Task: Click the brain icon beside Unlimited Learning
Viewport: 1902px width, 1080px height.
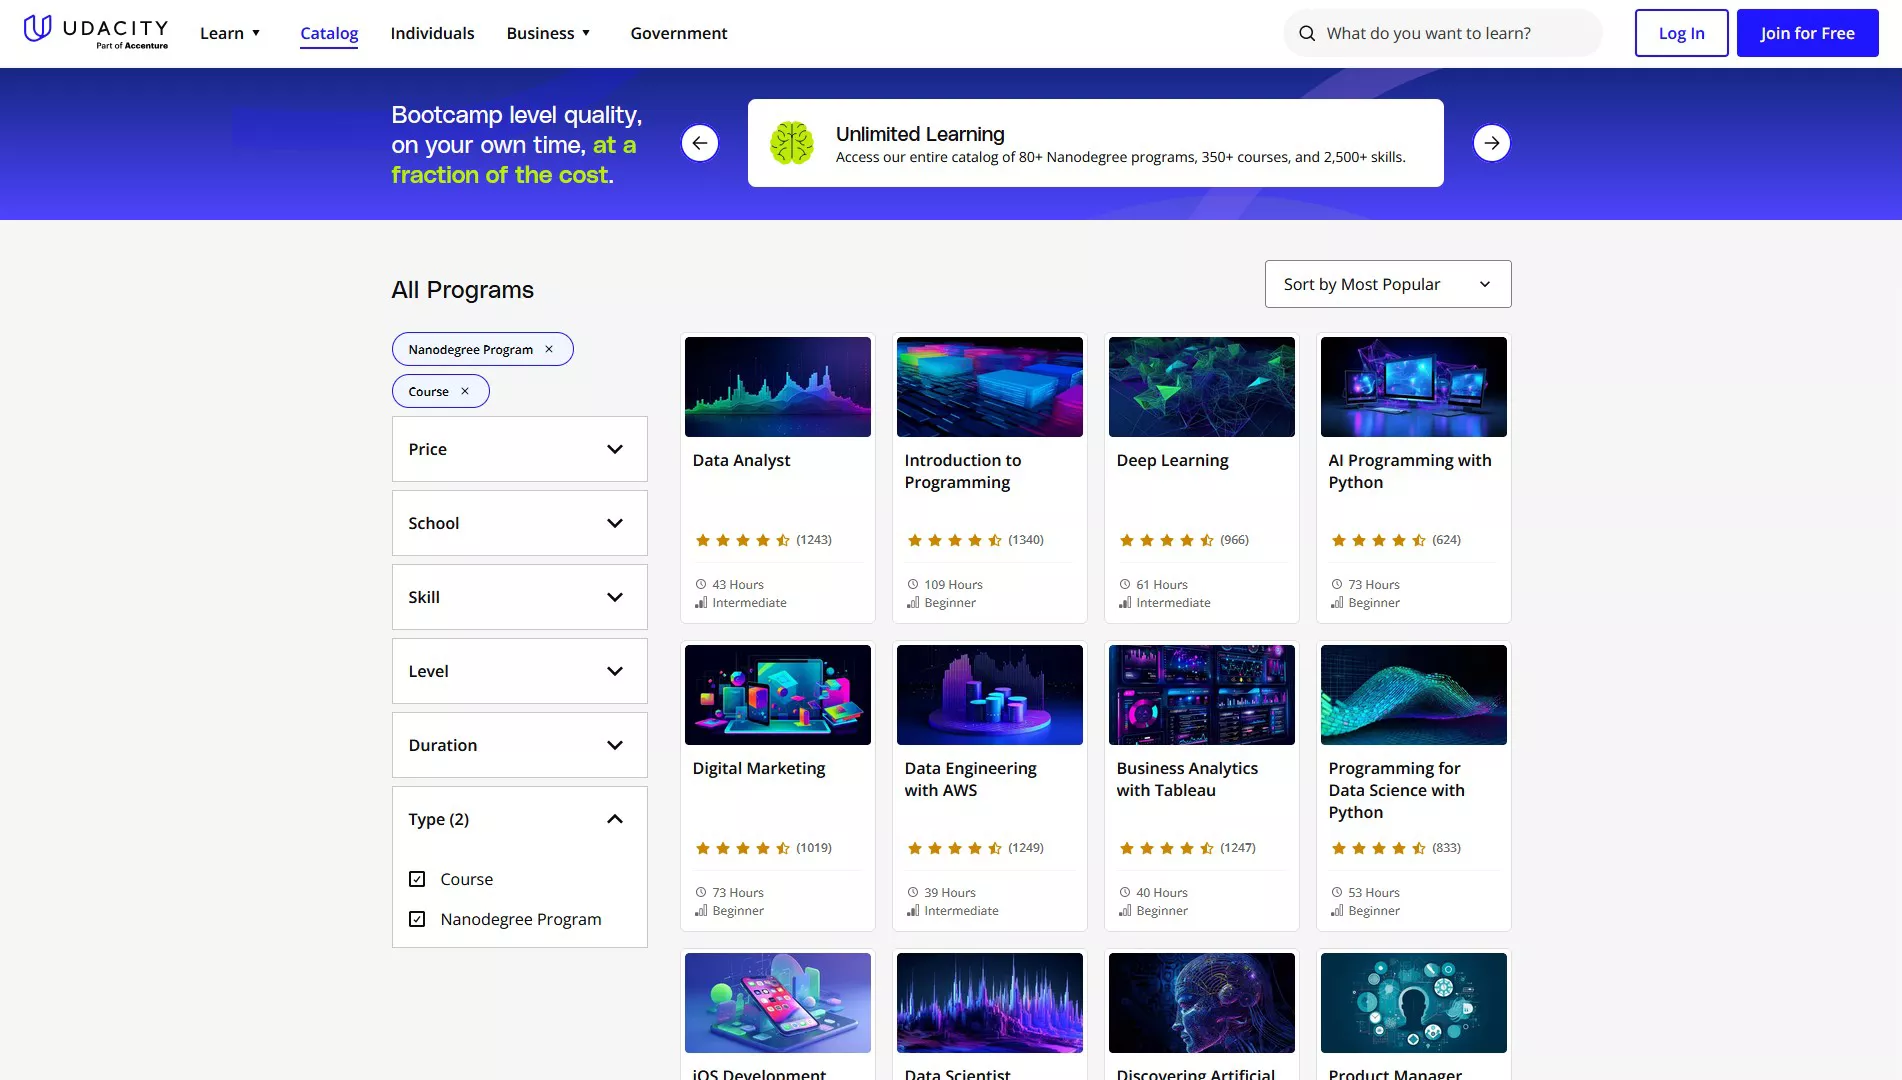Action: (792, 142)
